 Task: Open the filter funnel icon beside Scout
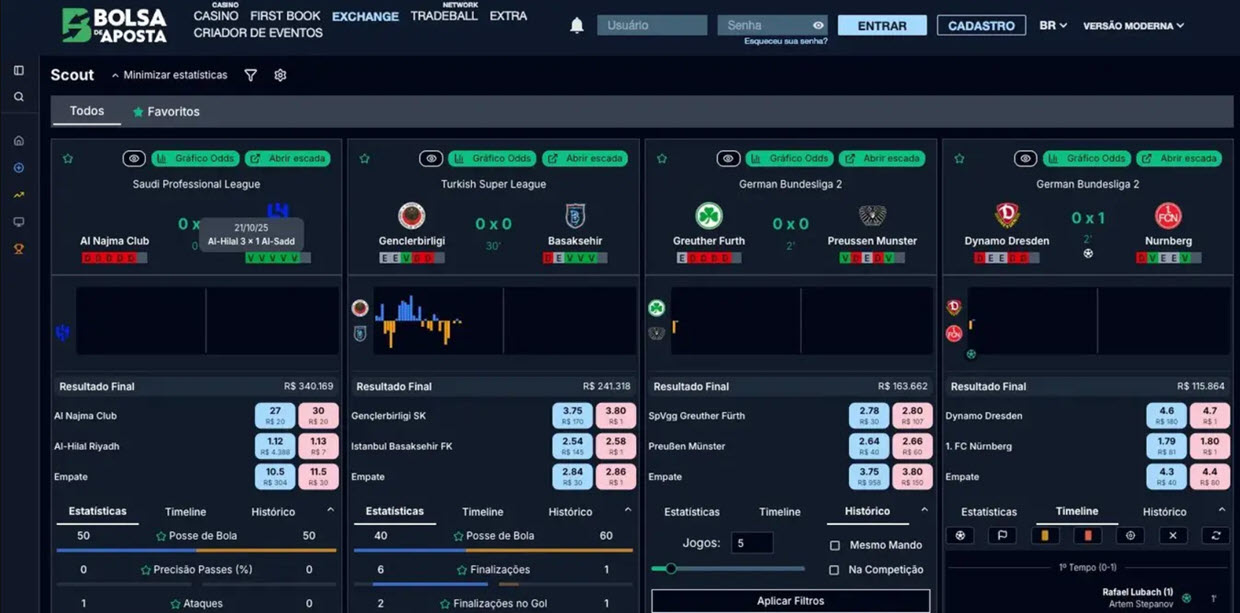click(x=251, y=75)
